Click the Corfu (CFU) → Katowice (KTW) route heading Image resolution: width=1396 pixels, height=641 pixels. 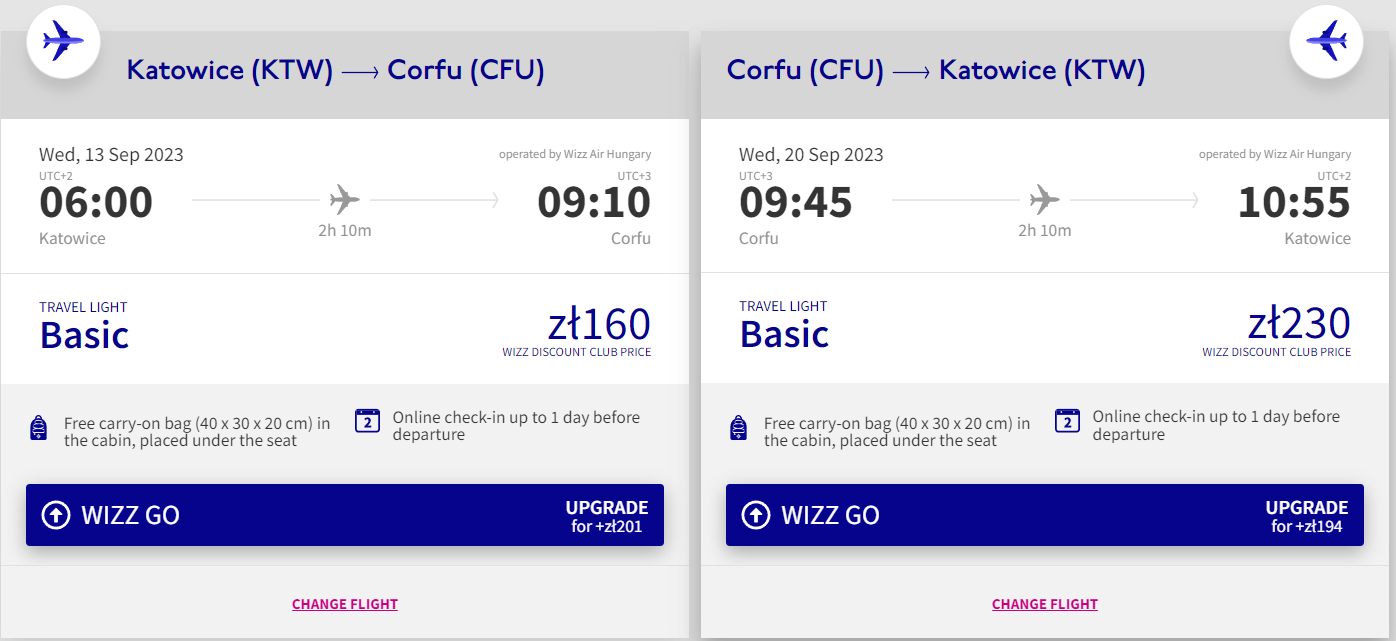point(935,71)
